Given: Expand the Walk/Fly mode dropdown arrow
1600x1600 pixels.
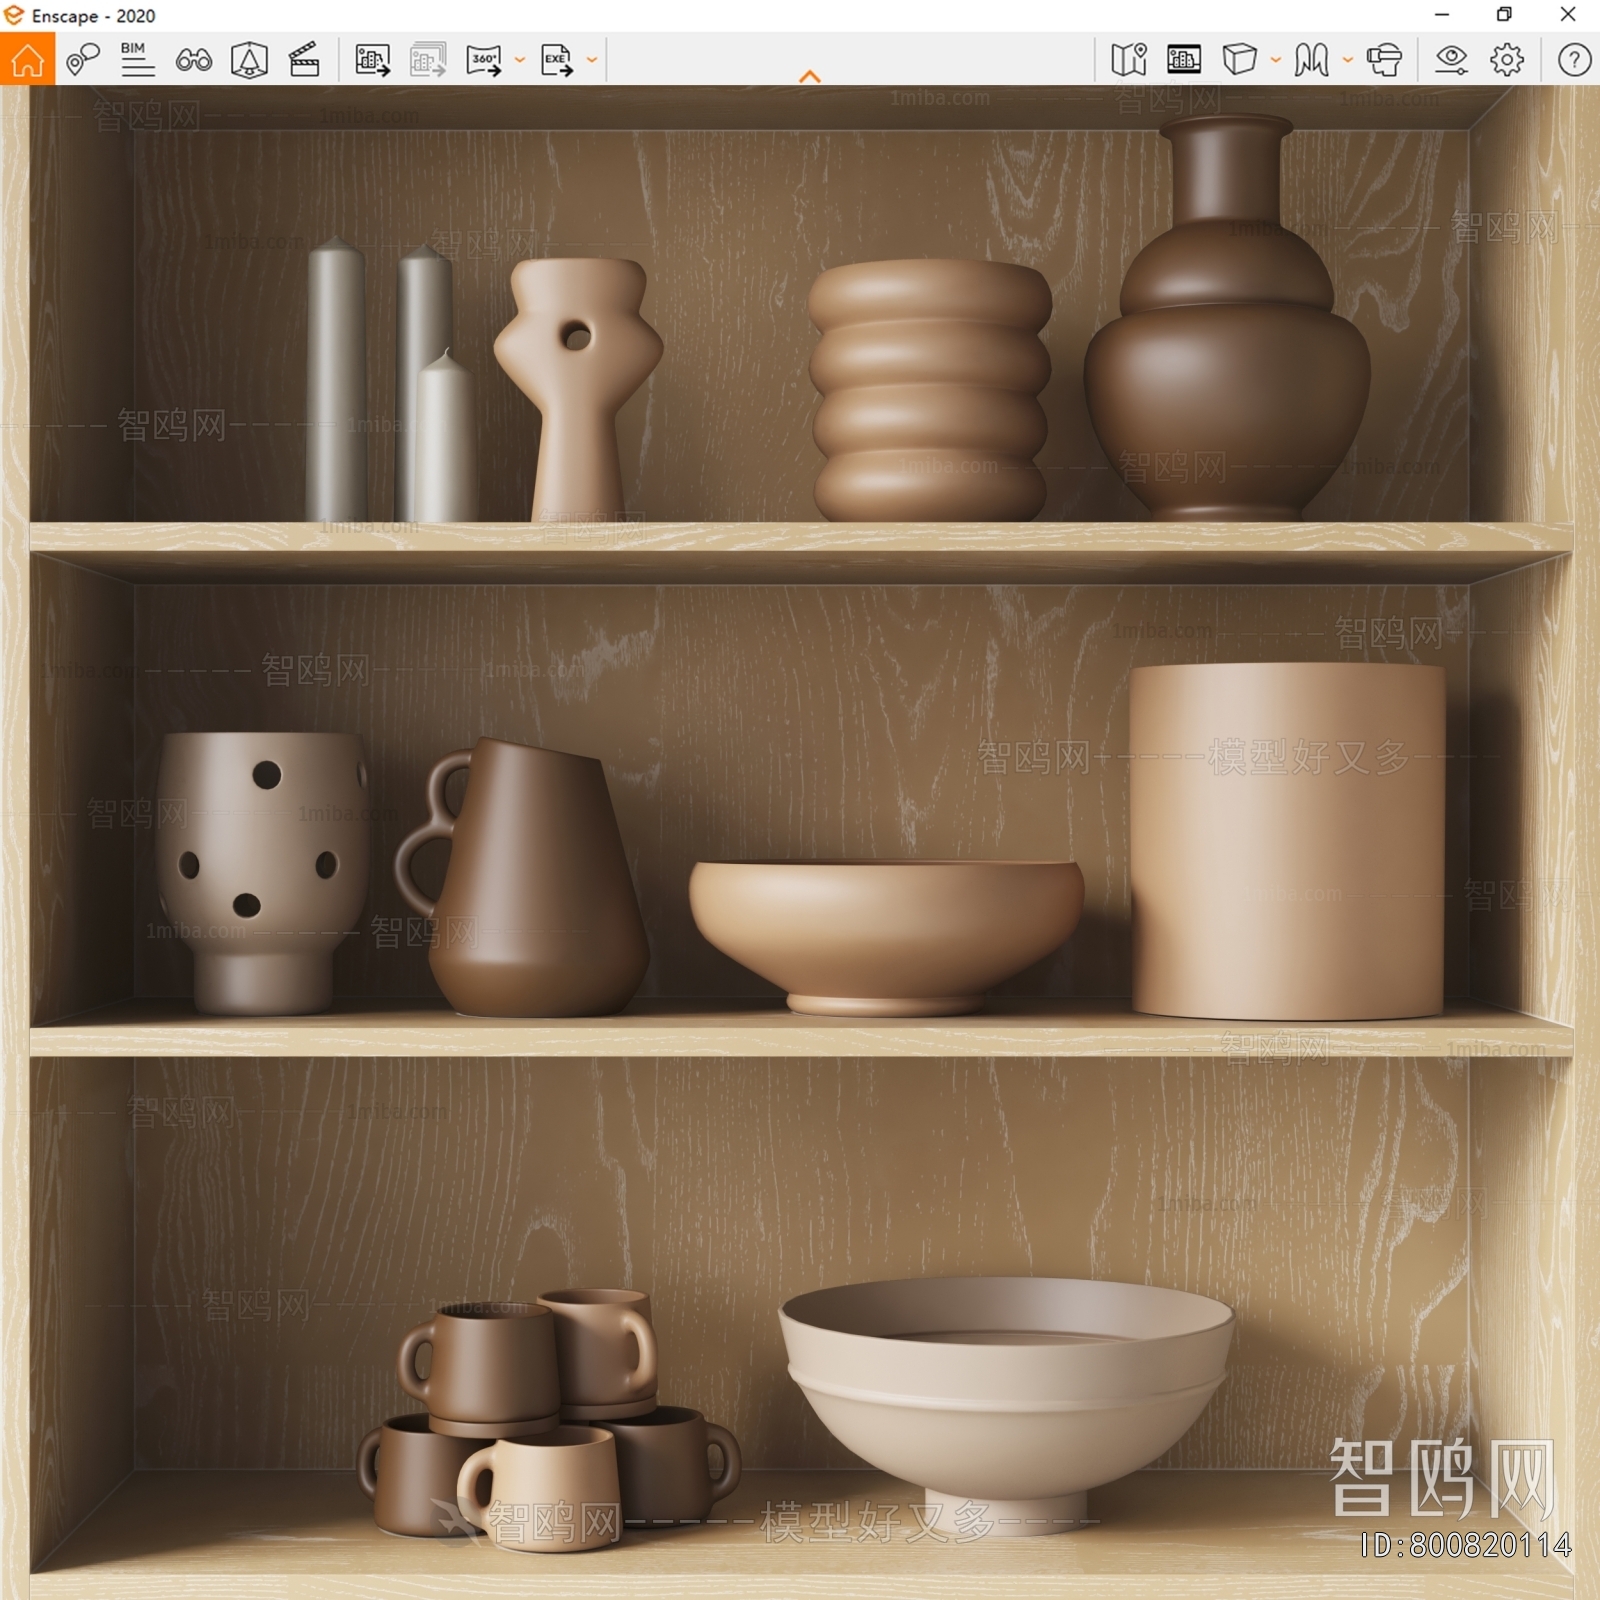Looking at the screenshot, I should (1348, 60).
